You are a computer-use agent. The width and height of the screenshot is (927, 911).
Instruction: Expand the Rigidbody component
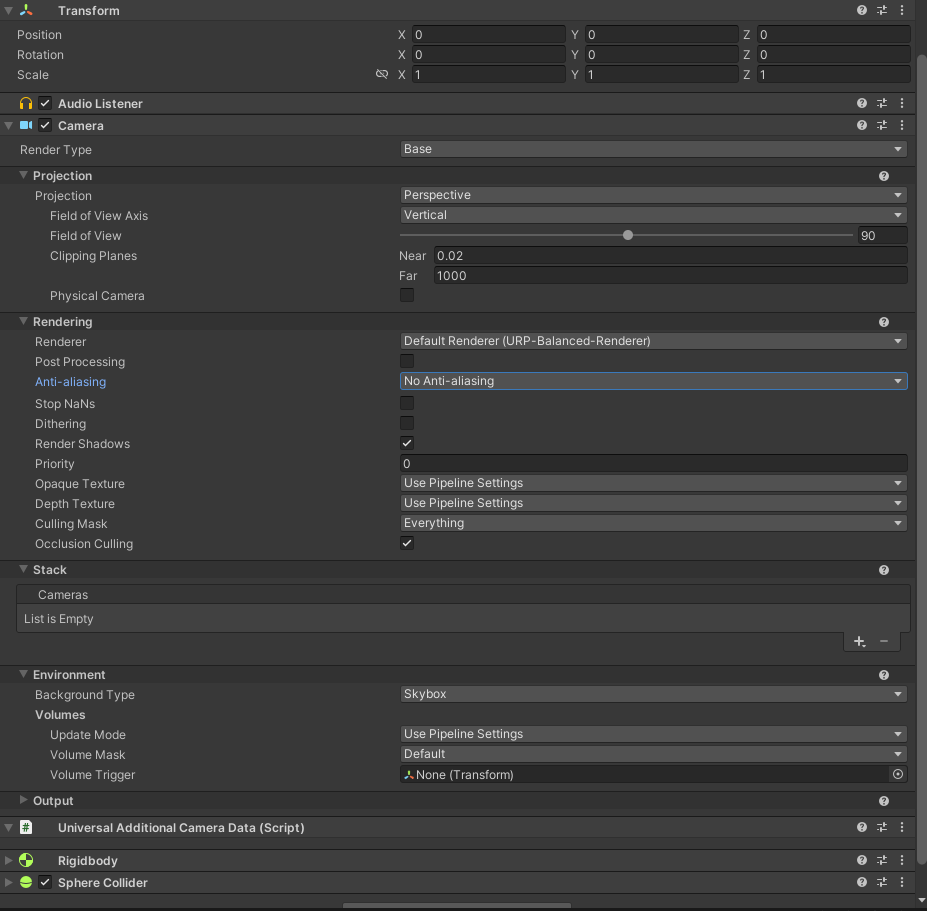(8, 860)
